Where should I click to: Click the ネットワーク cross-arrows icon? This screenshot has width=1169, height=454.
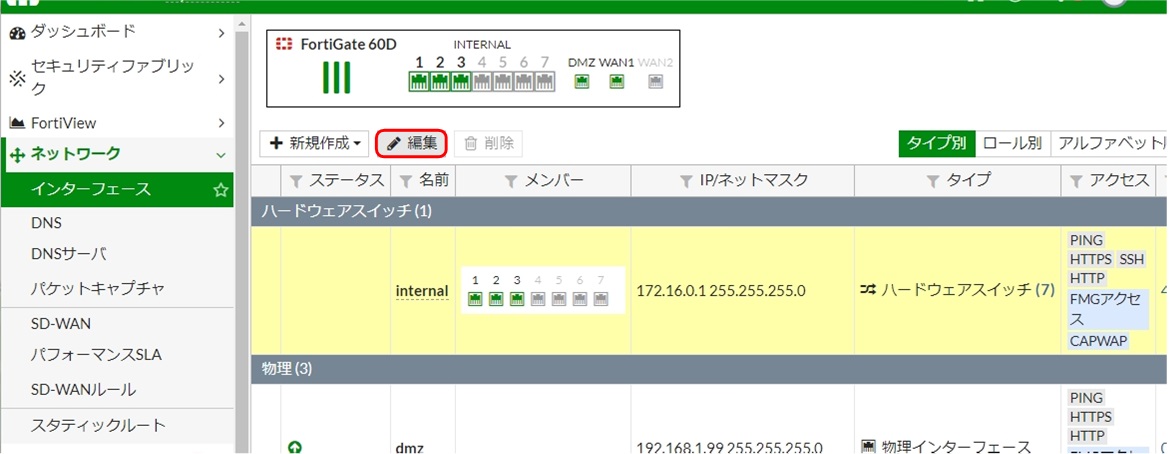tap(18, 155)
